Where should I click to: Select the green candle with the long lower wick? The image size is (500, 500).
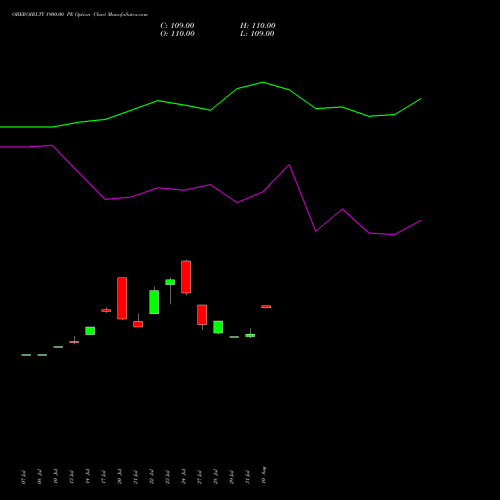pos(170,282)
